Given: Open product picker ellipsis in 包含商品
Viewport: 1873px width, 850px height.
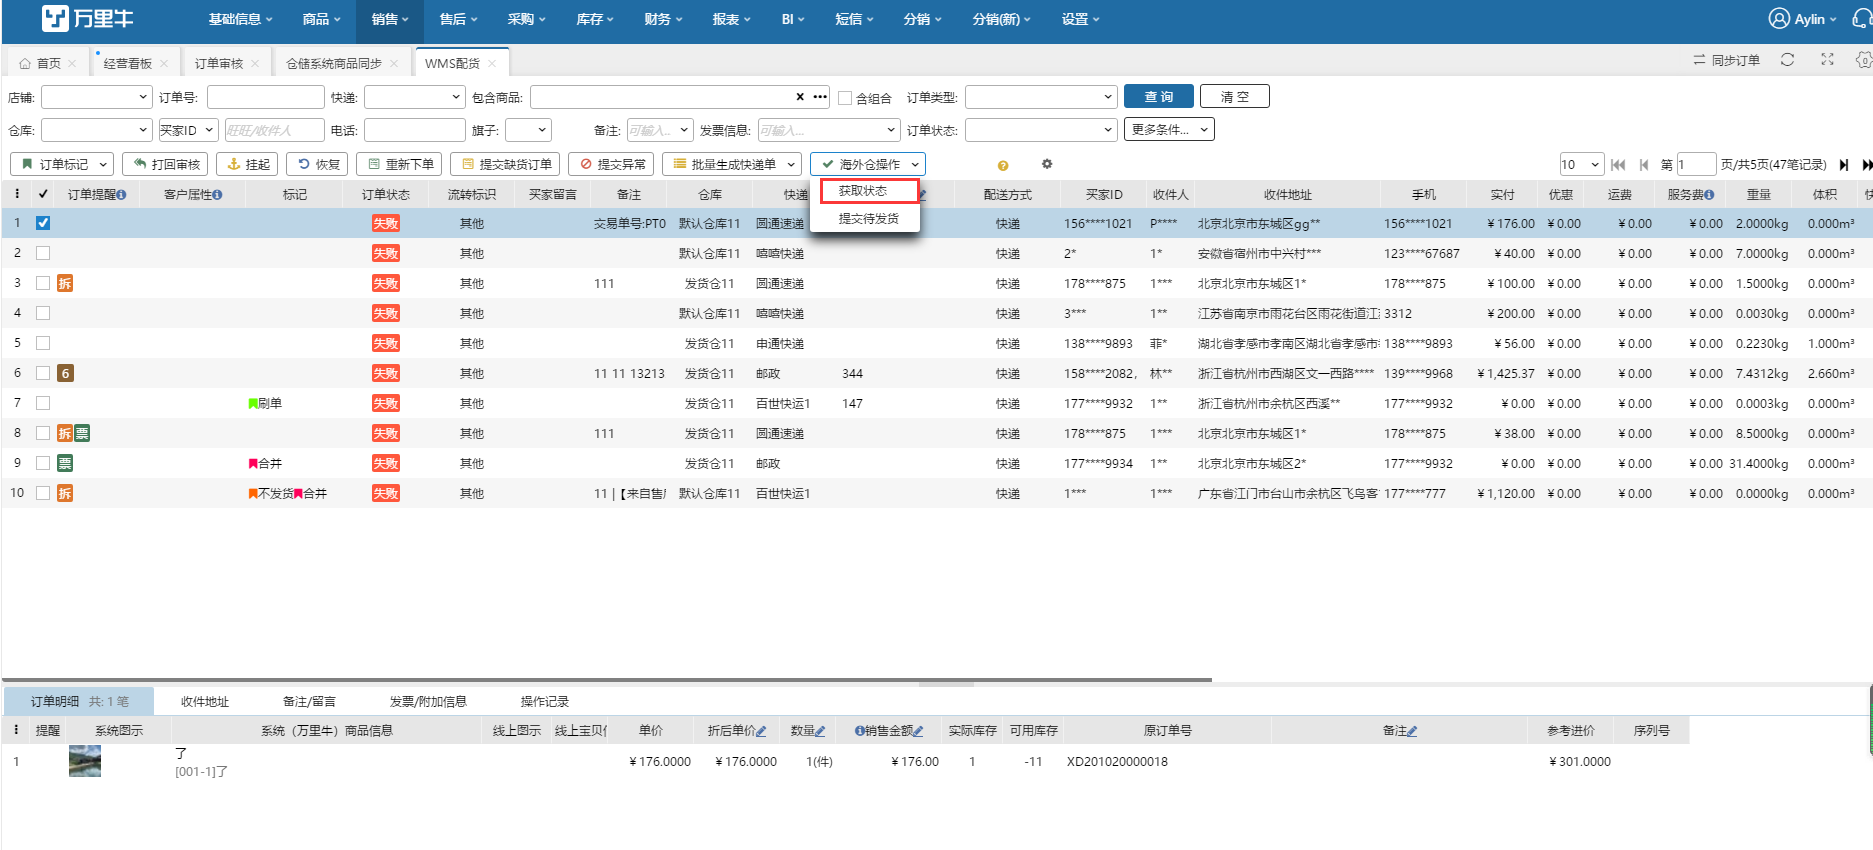Looking at the screenshot, I should [x=820, y=97].
